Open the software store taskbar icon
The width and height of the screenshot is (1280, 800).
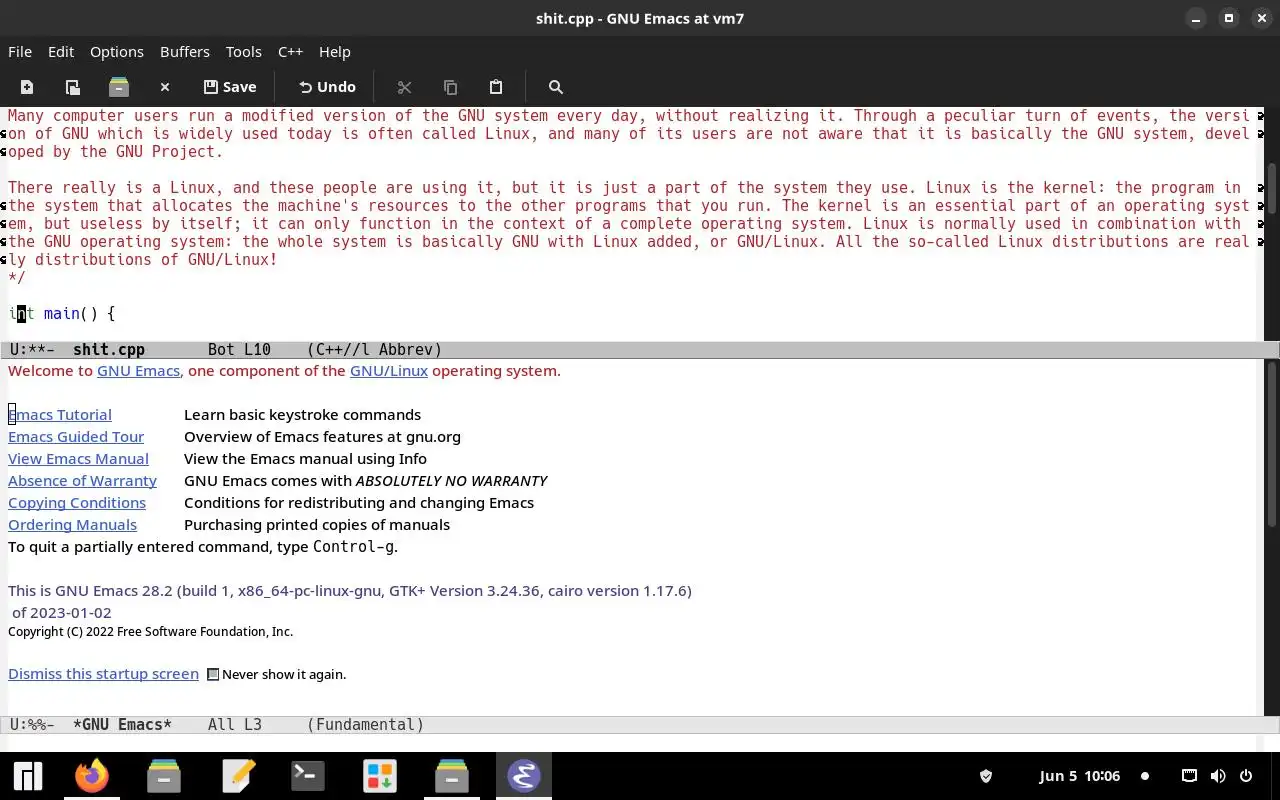click(380, 776)
